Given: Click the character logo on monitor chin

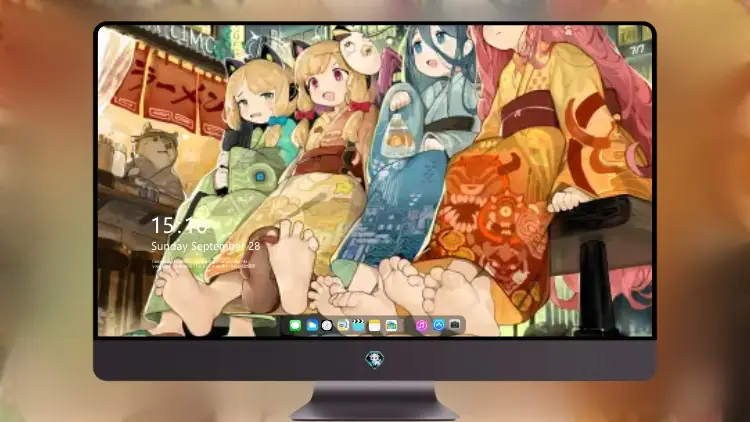Looking at the screenshot, I should click(x=375, y=359).
